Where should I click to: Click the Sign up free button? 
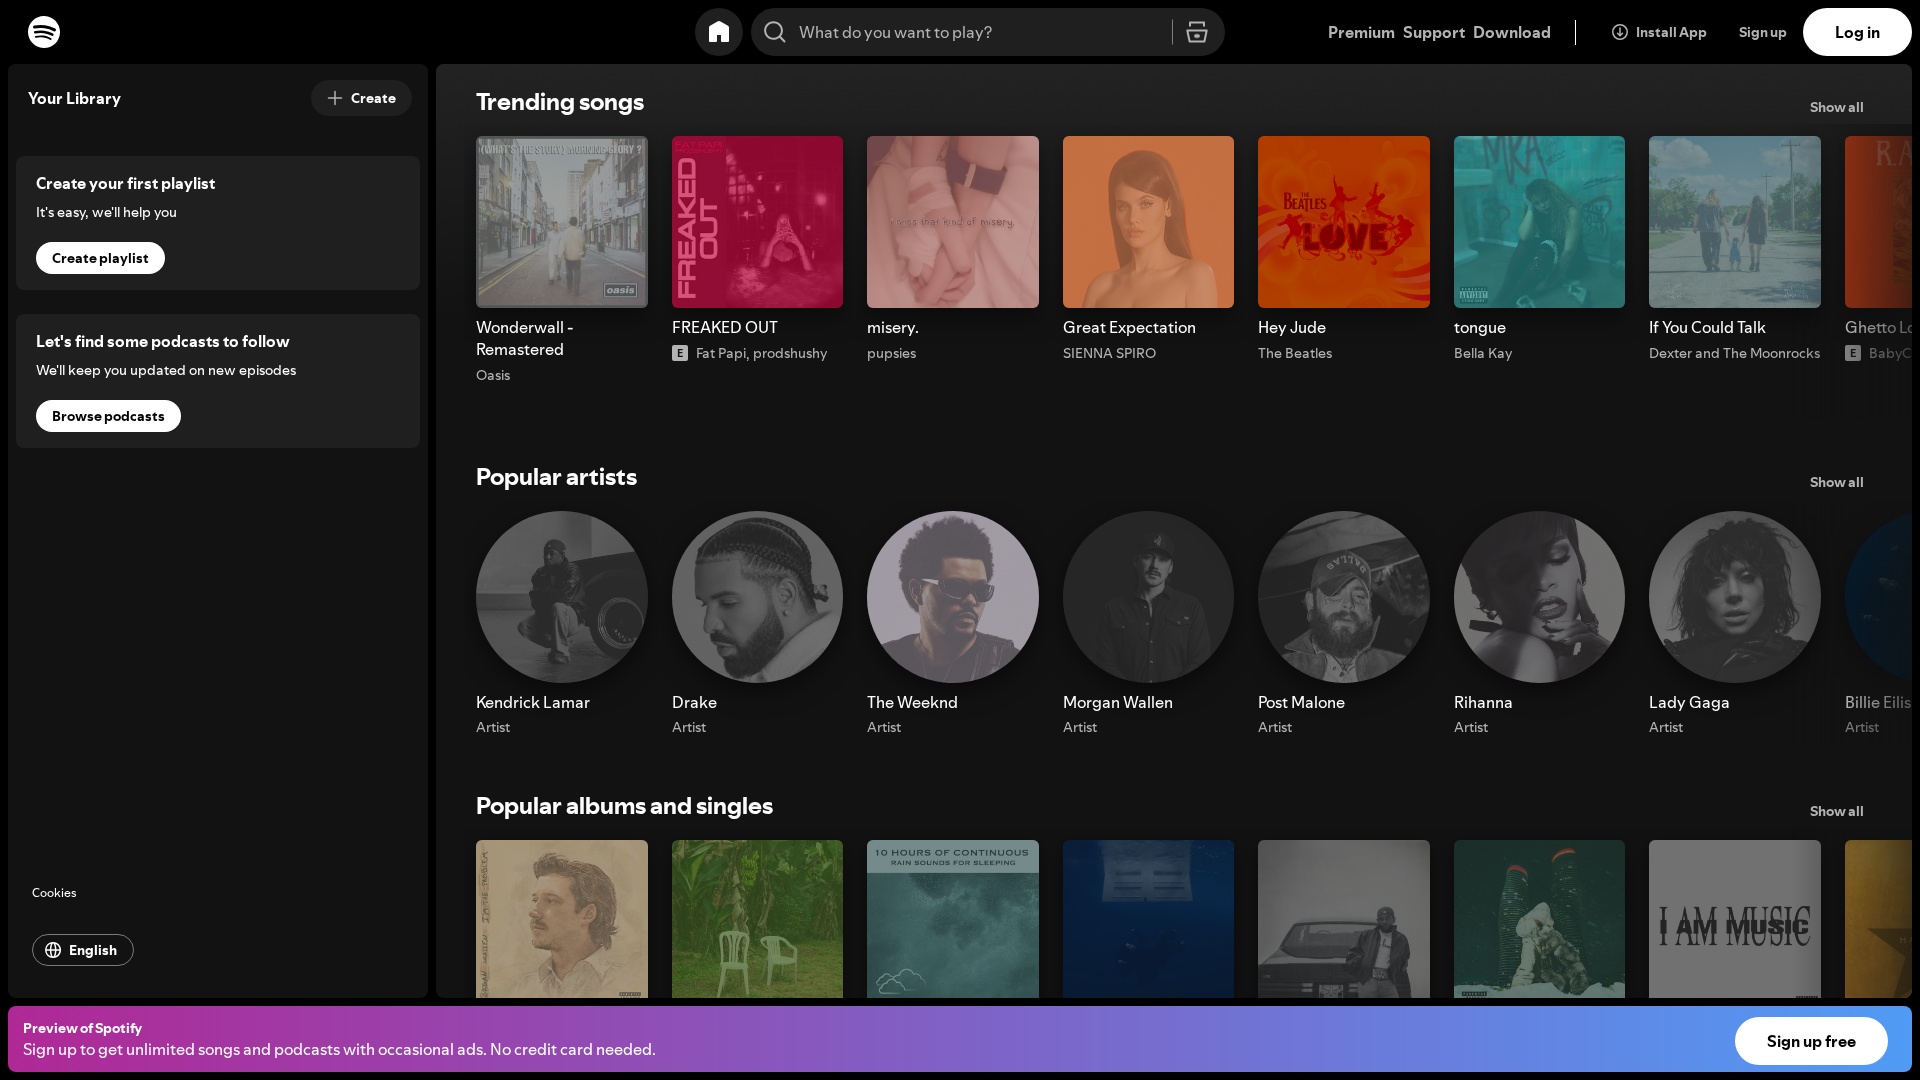pos(1811,1041)
